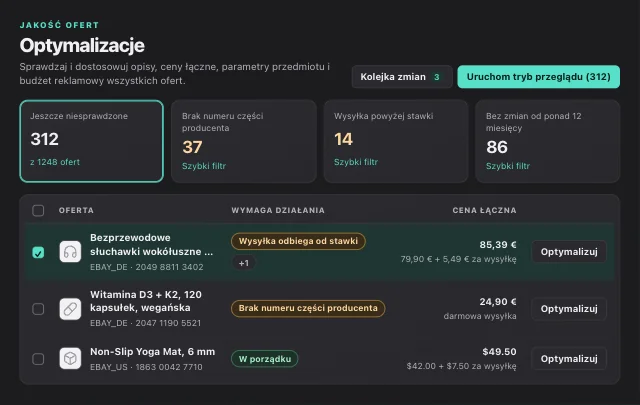Select the Jeszcze niesprawdzone 312 card
This screenshot has width=640, height=405.
point(91,141)
